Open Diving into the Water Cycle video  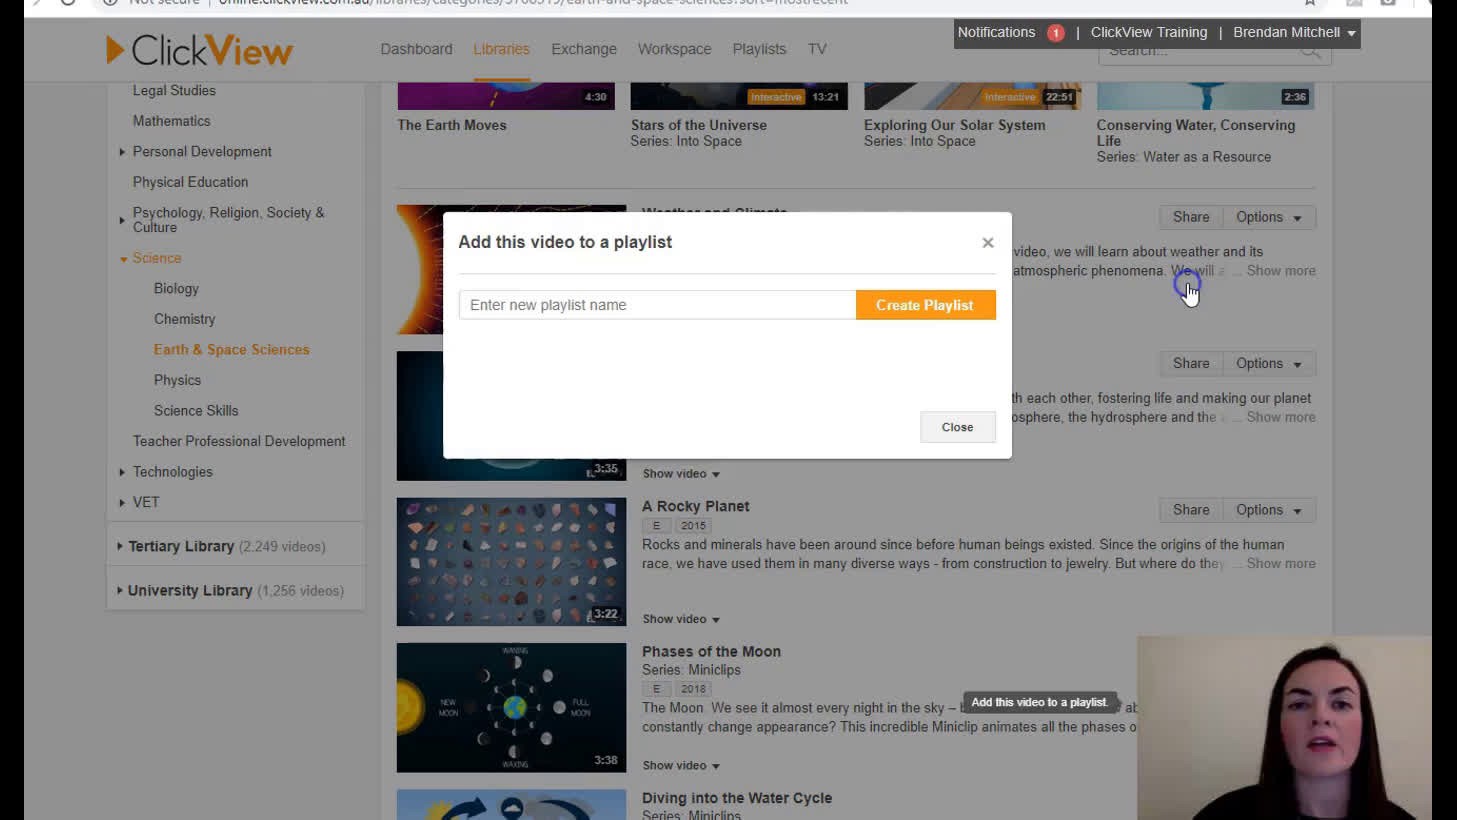tap(737, 798)
